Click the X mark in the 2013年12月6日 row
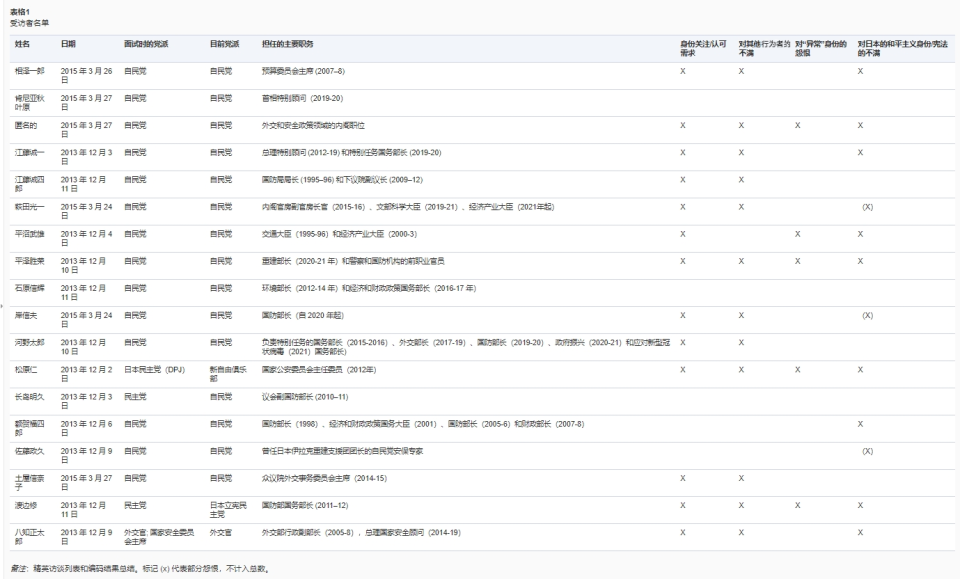This screenshot has width=960, height=579. point(860,424)
